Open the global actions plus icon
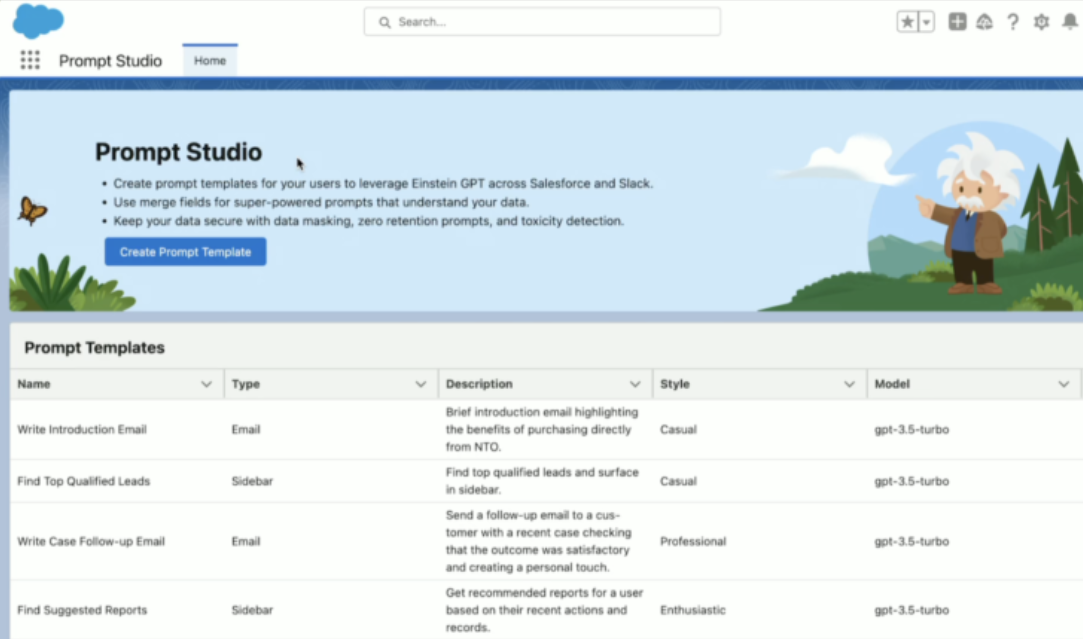The height and width of the screenshot is (639, 1083). 957,22
